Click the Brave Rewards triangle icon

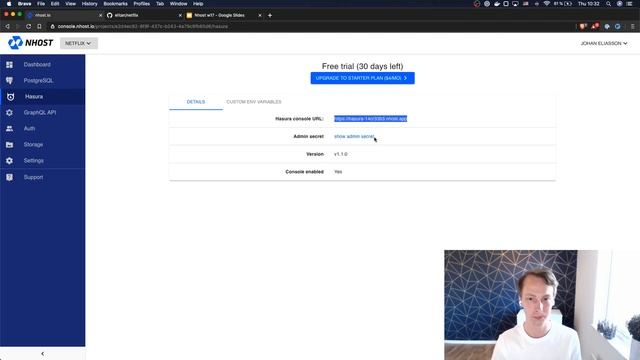click(595, 27)
